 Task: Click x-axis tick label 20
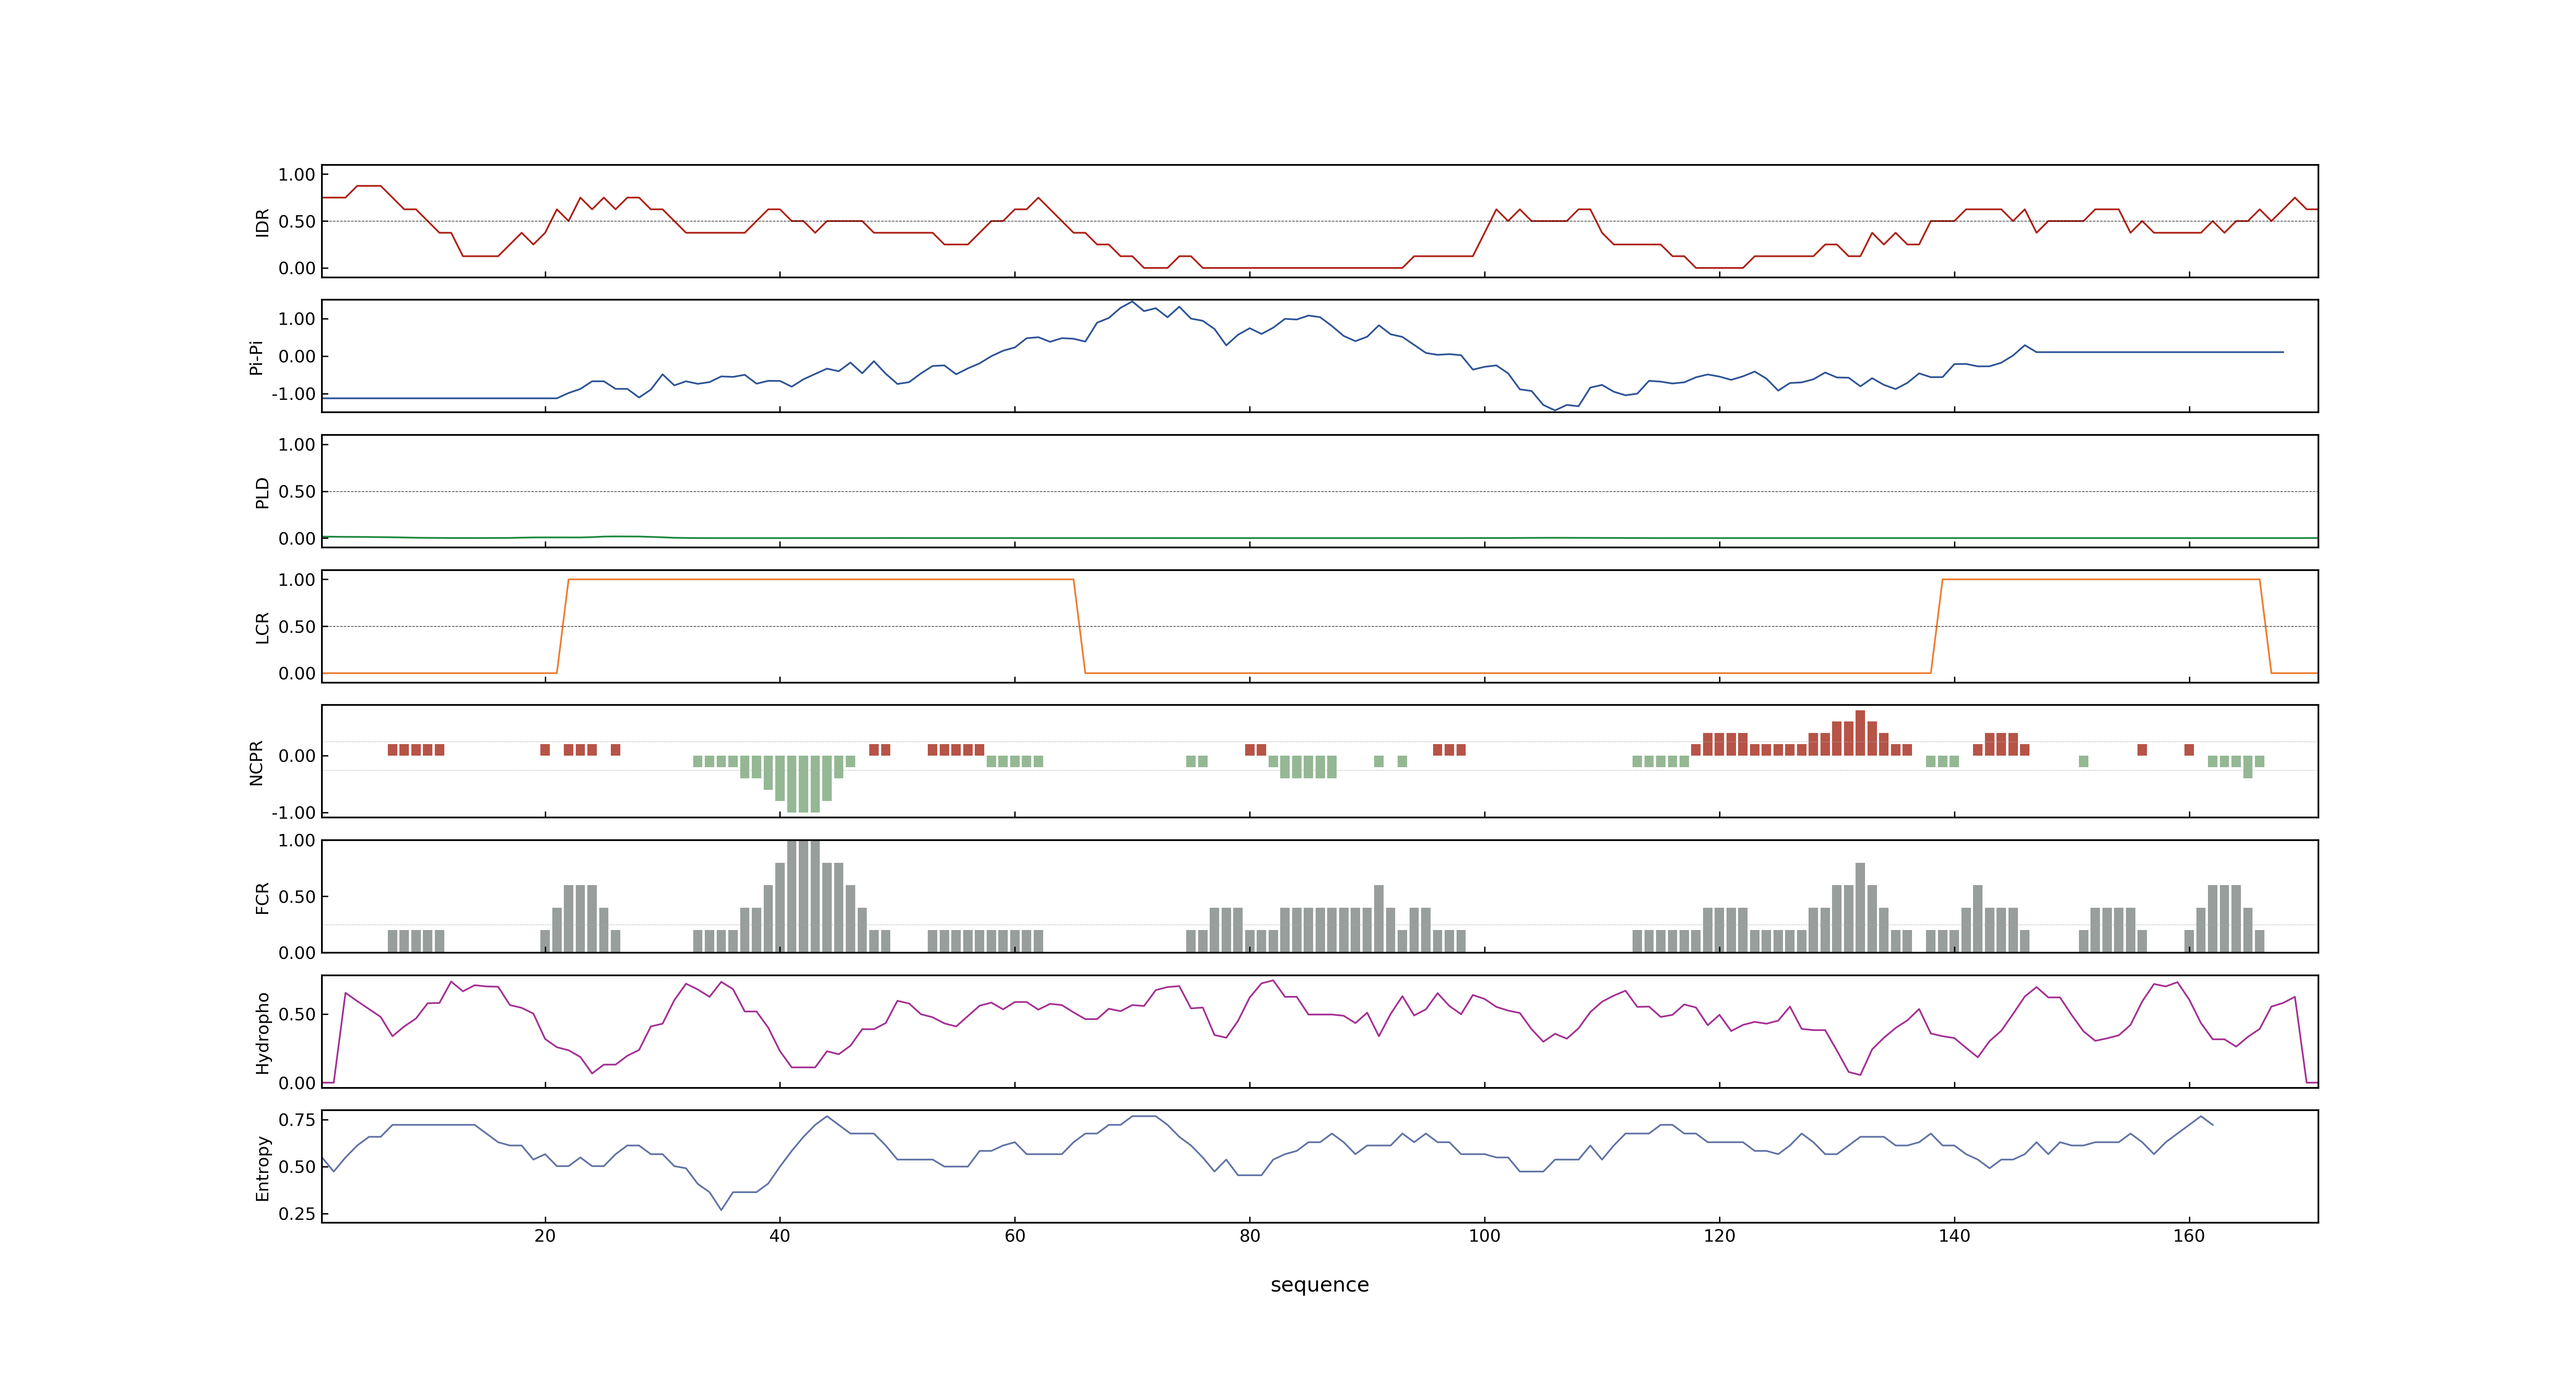point(545,1235)
